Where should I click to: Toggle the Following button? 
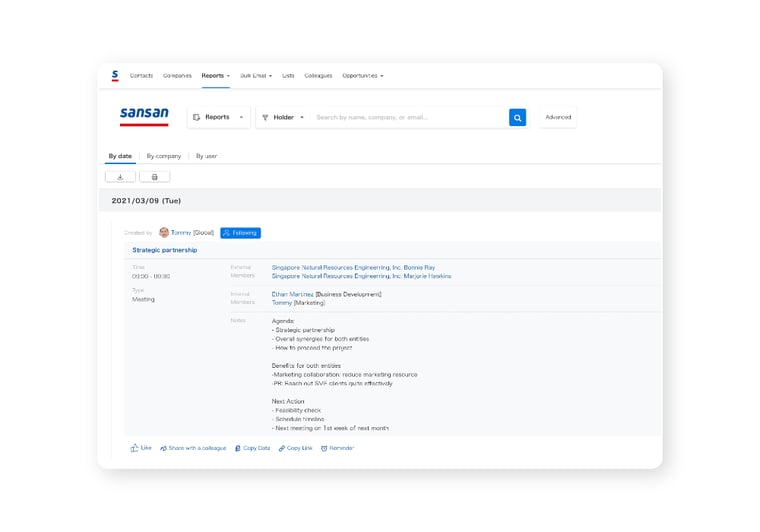[240, 233]
